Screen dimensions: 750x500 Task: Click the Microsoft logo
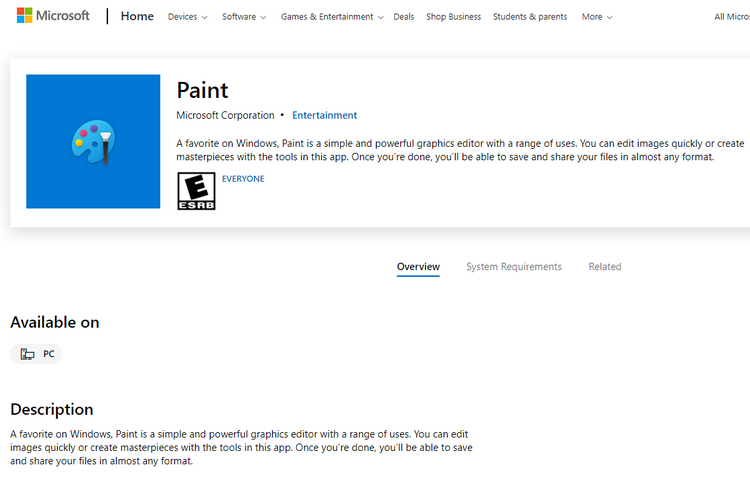coord(53,16)
